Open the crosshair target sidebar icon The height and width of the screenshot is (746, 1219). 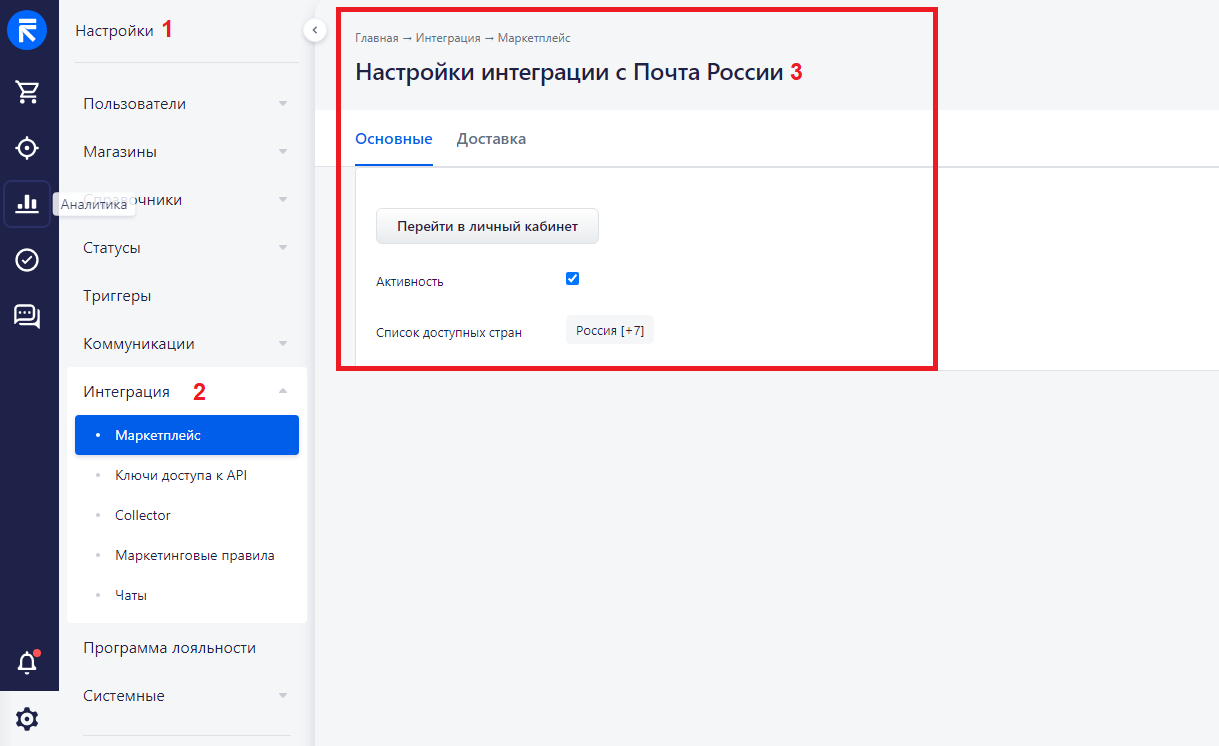[x=27, y=148]
